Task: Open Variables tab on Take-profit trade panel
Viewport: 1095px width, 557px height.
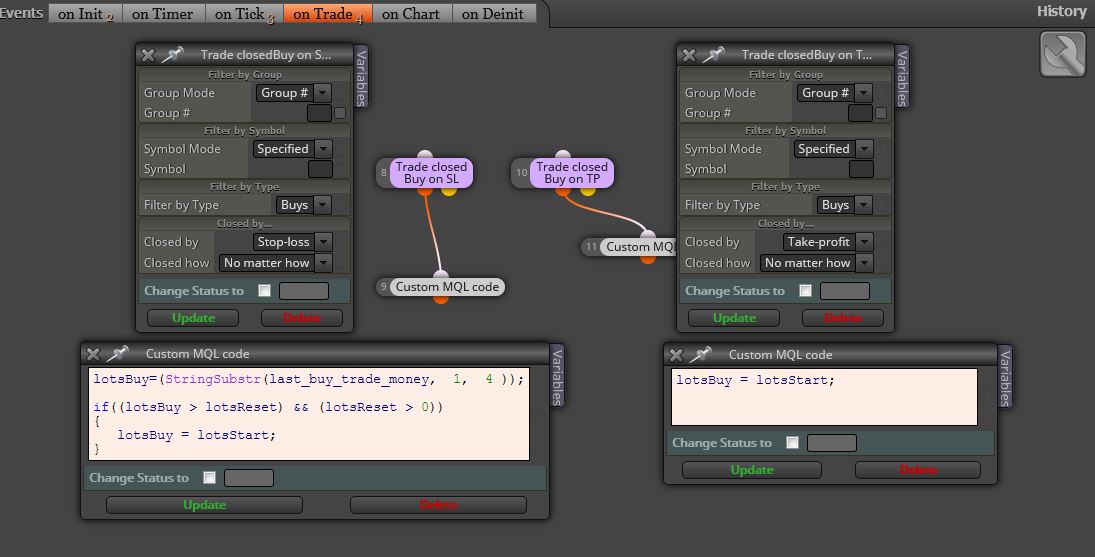Action: [902, 77]
